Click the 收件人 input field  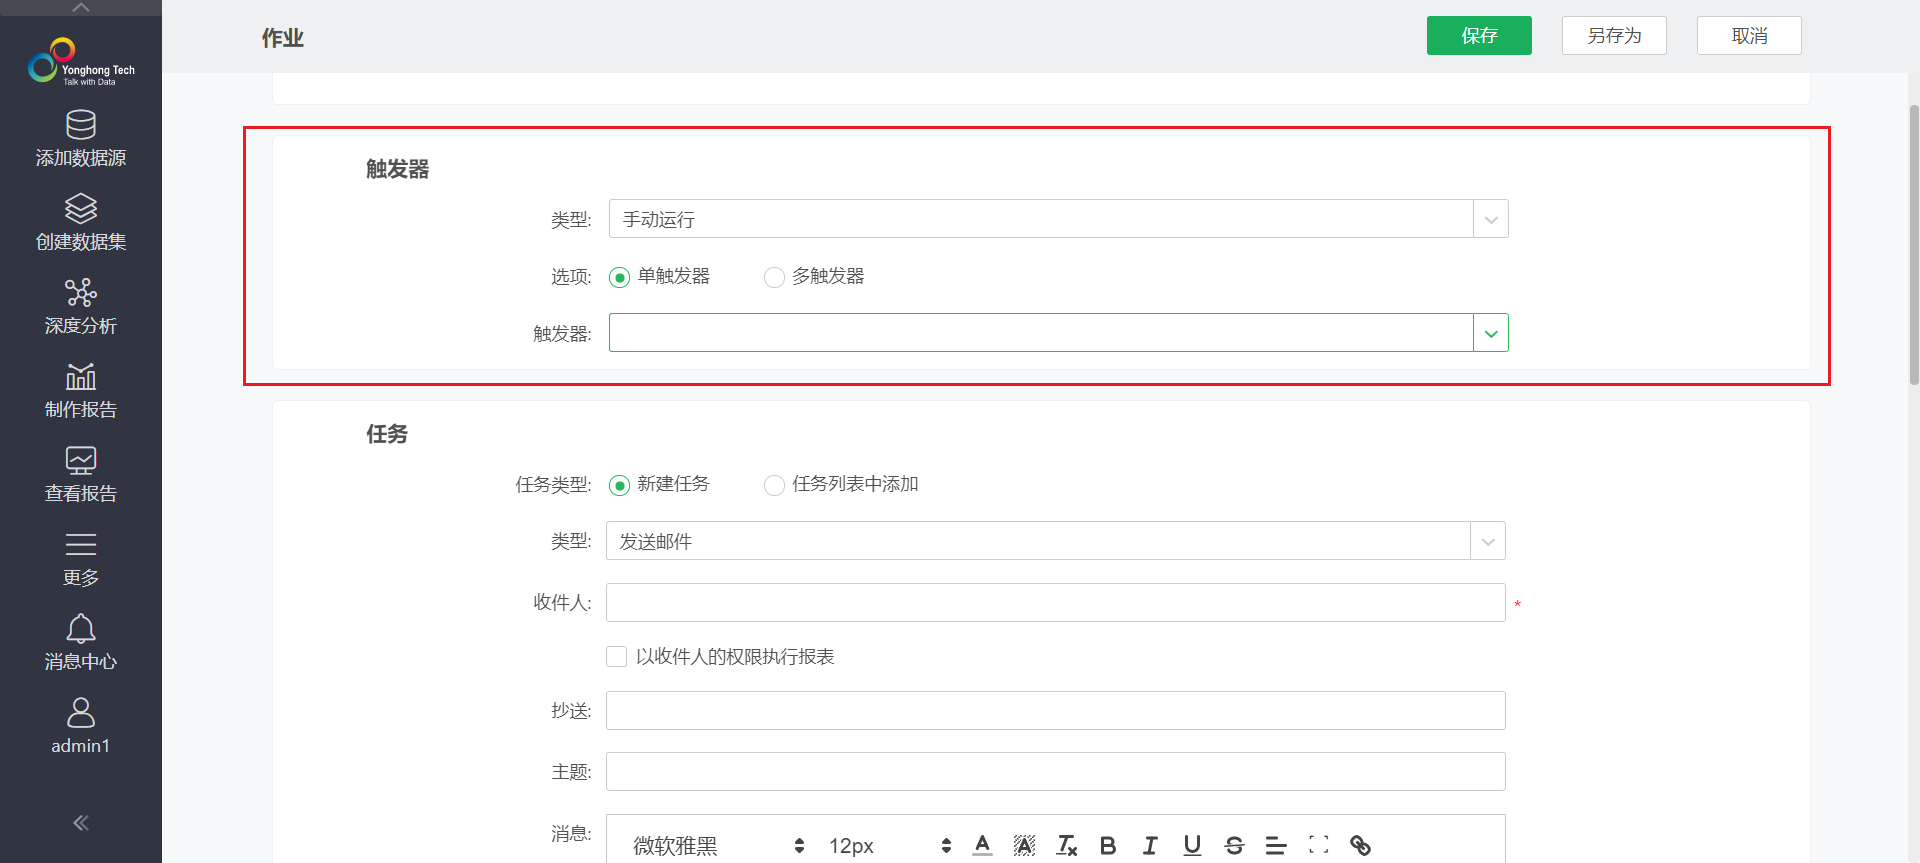click(x=1055, y=603)
